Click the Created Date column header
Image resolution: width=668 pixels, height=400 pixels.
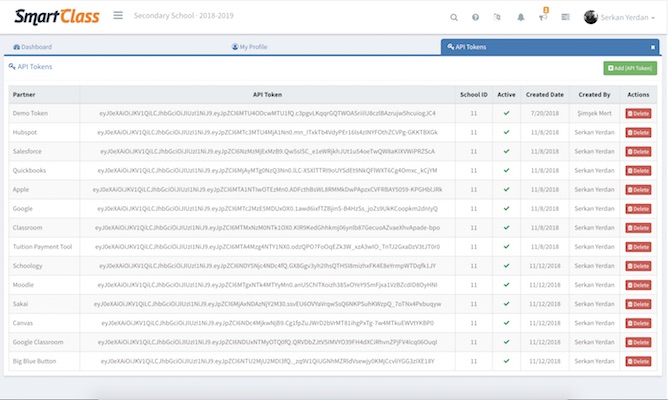(x=544, y=95)
